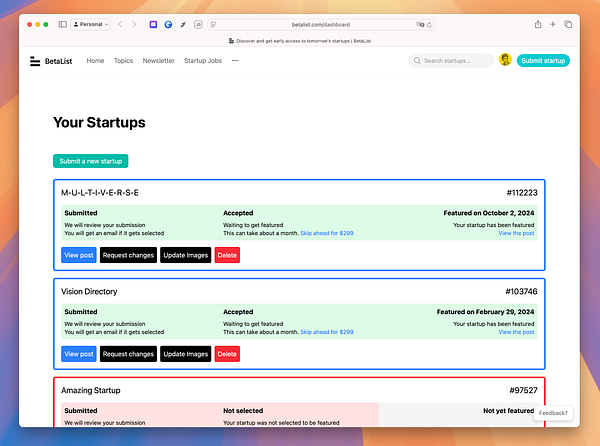Go back with the browser back arrow

tap(120, 24)
